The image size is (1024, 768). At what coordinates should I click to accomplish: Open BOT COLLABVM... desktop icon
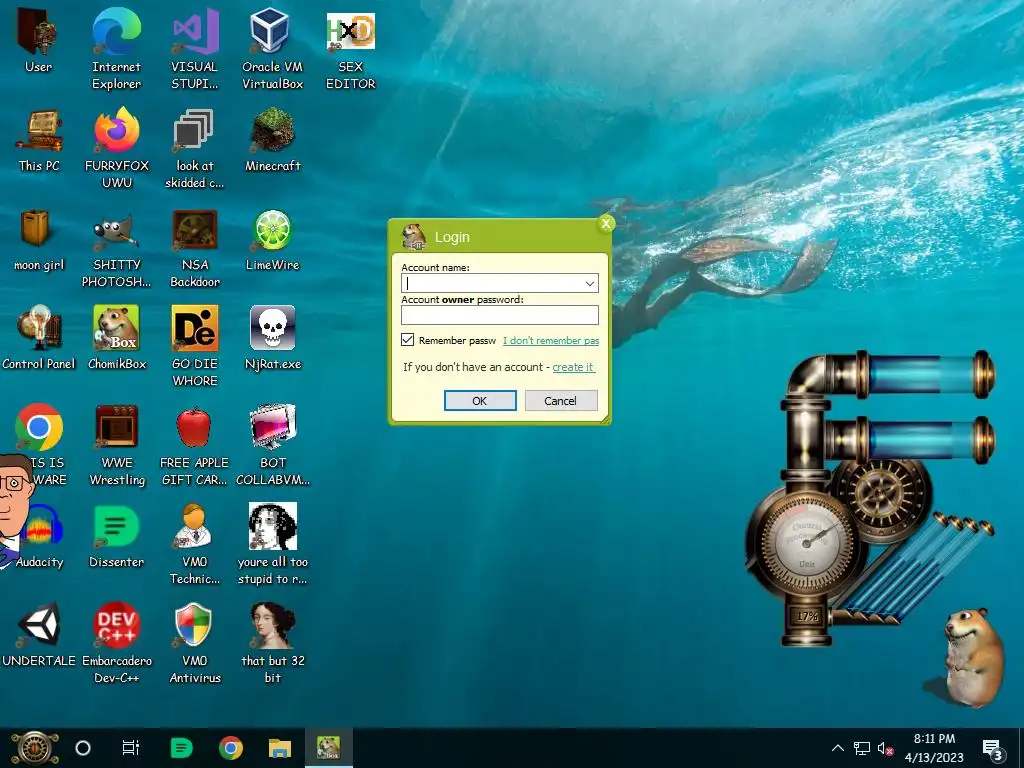272,445
